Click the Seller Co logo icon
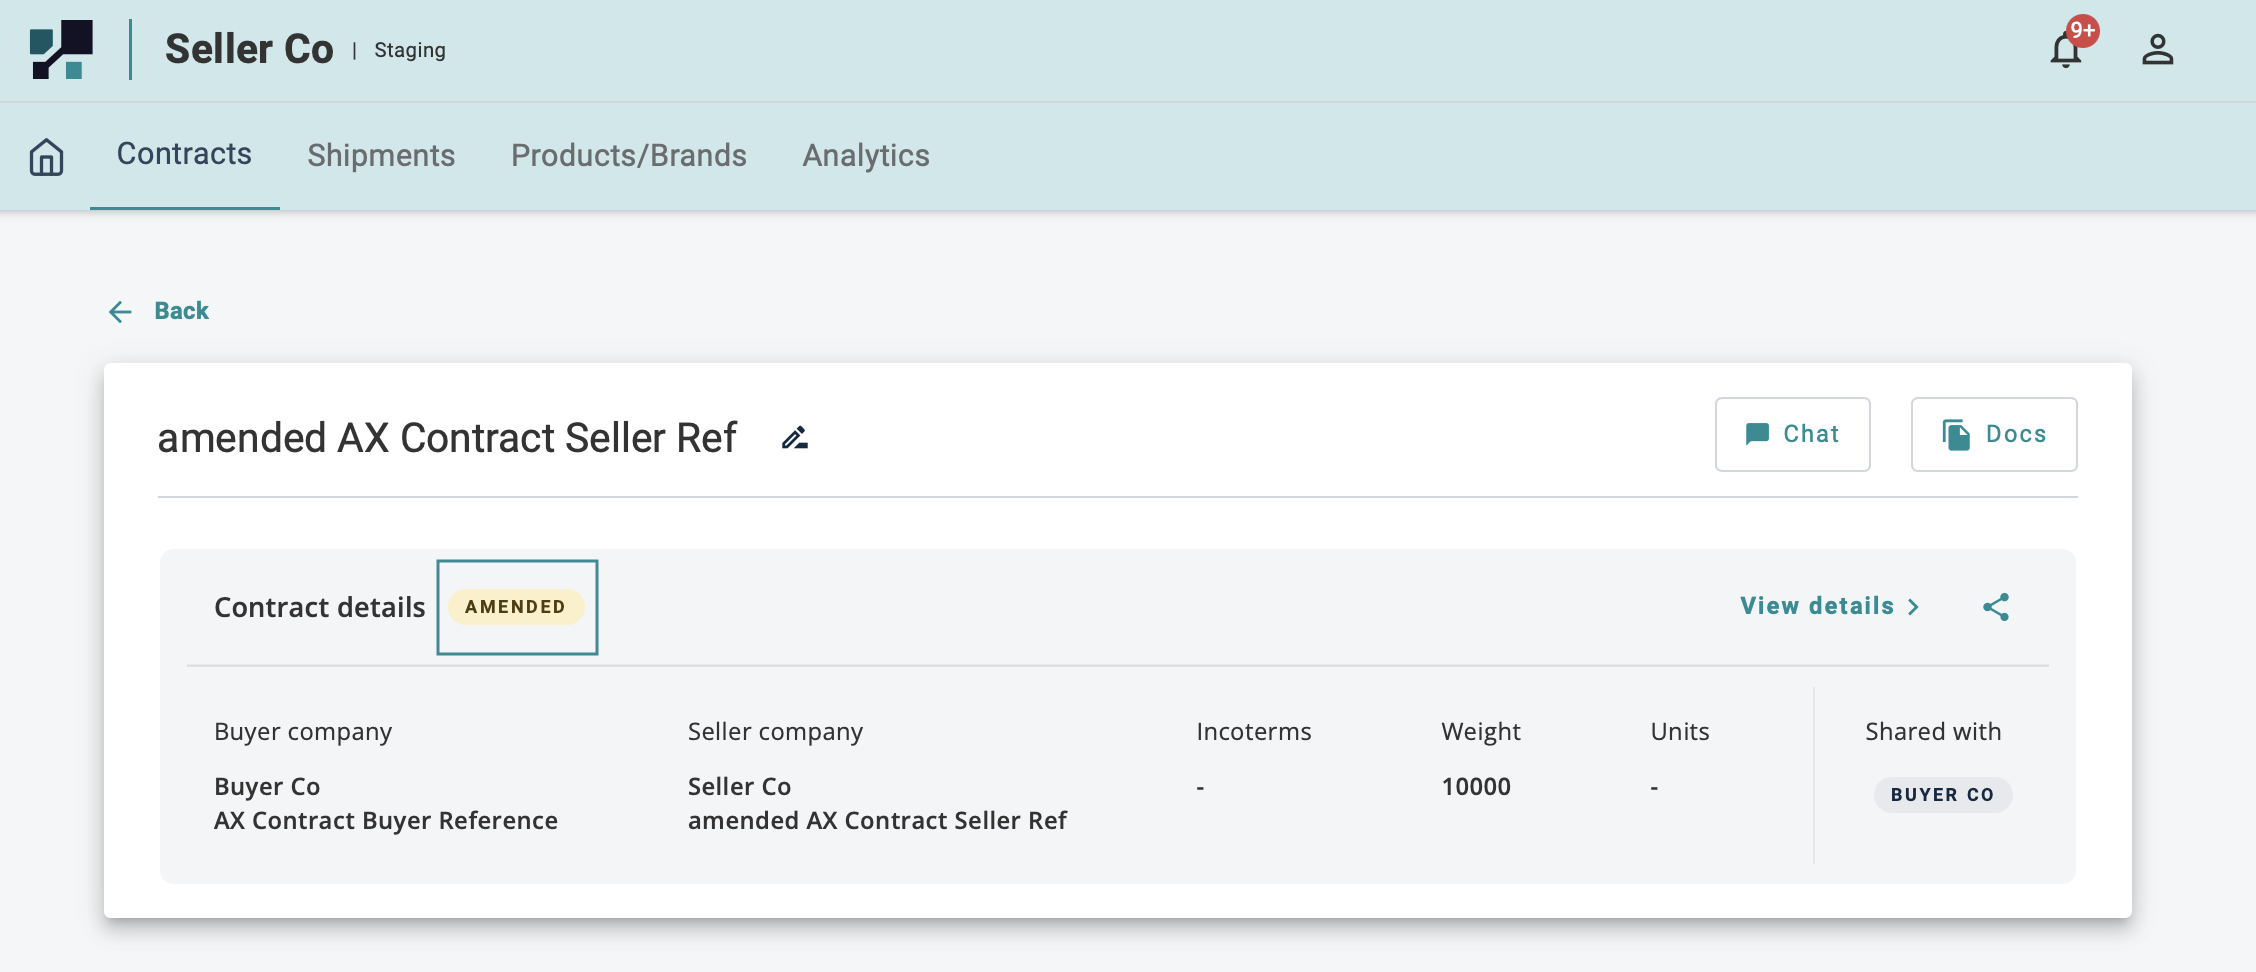 pyautogui.click(x=61, y=49)
